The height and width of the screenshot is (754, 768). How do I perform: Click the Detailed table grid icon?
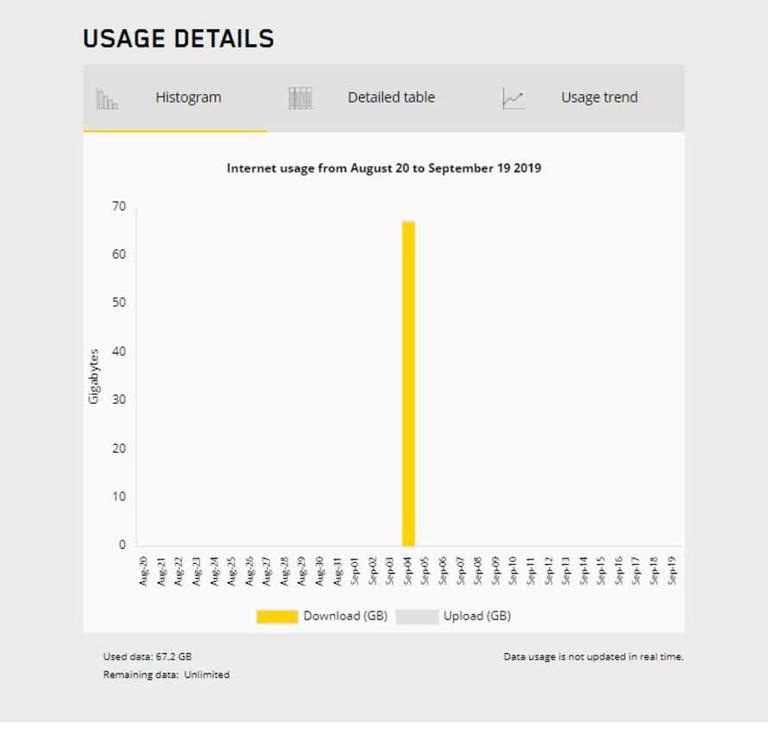300,98
